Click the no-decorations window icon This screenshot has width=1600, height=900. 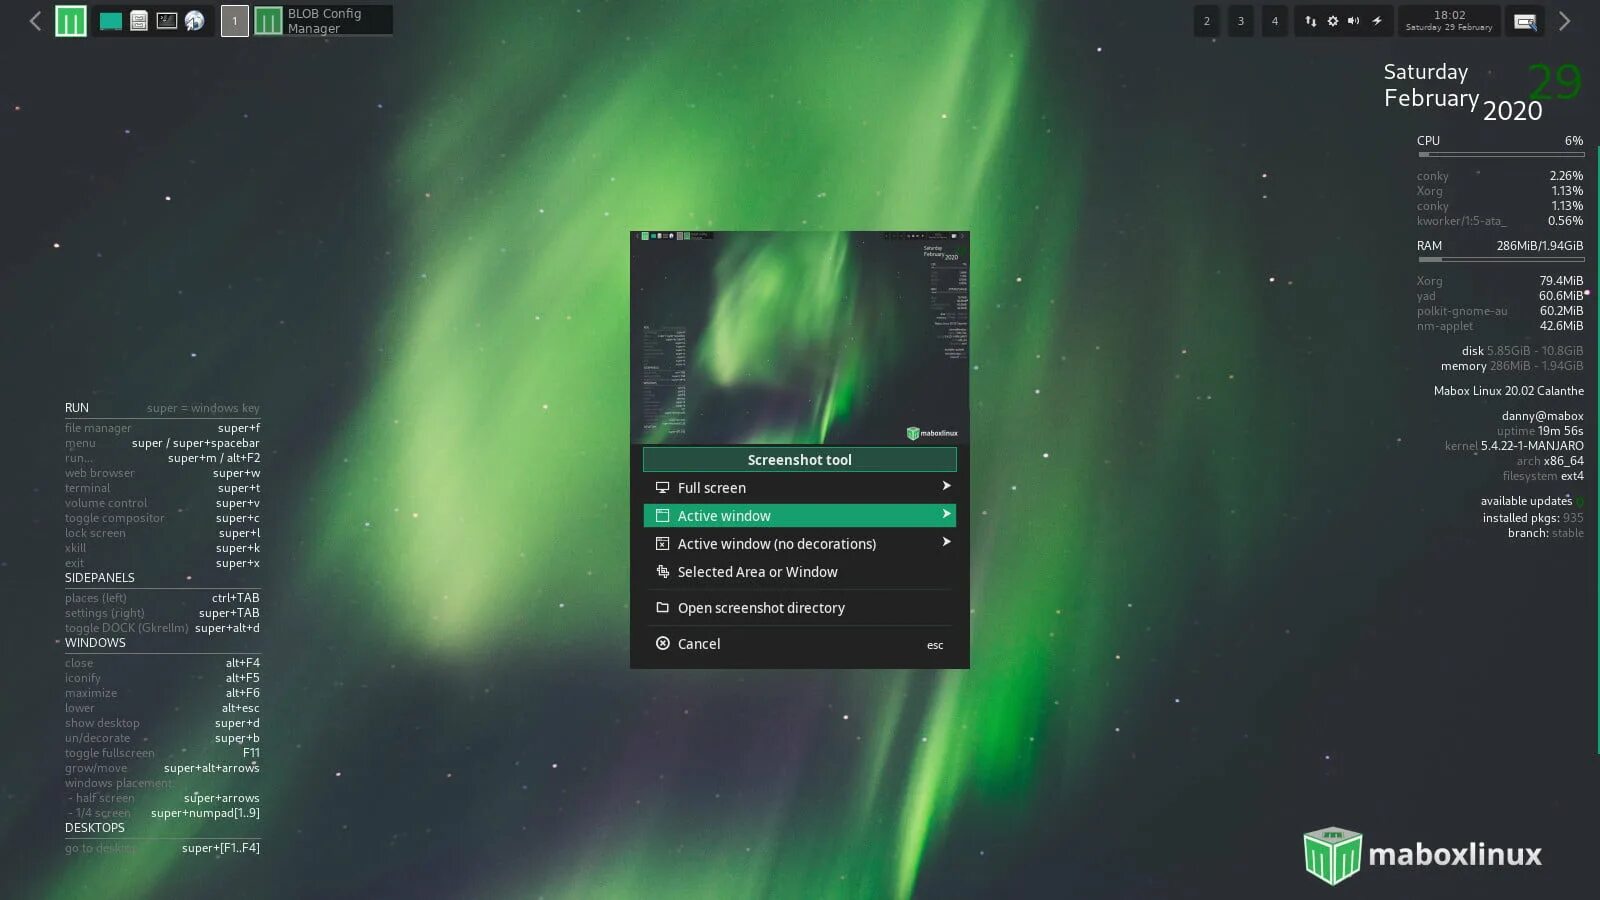tap(662, 544)
